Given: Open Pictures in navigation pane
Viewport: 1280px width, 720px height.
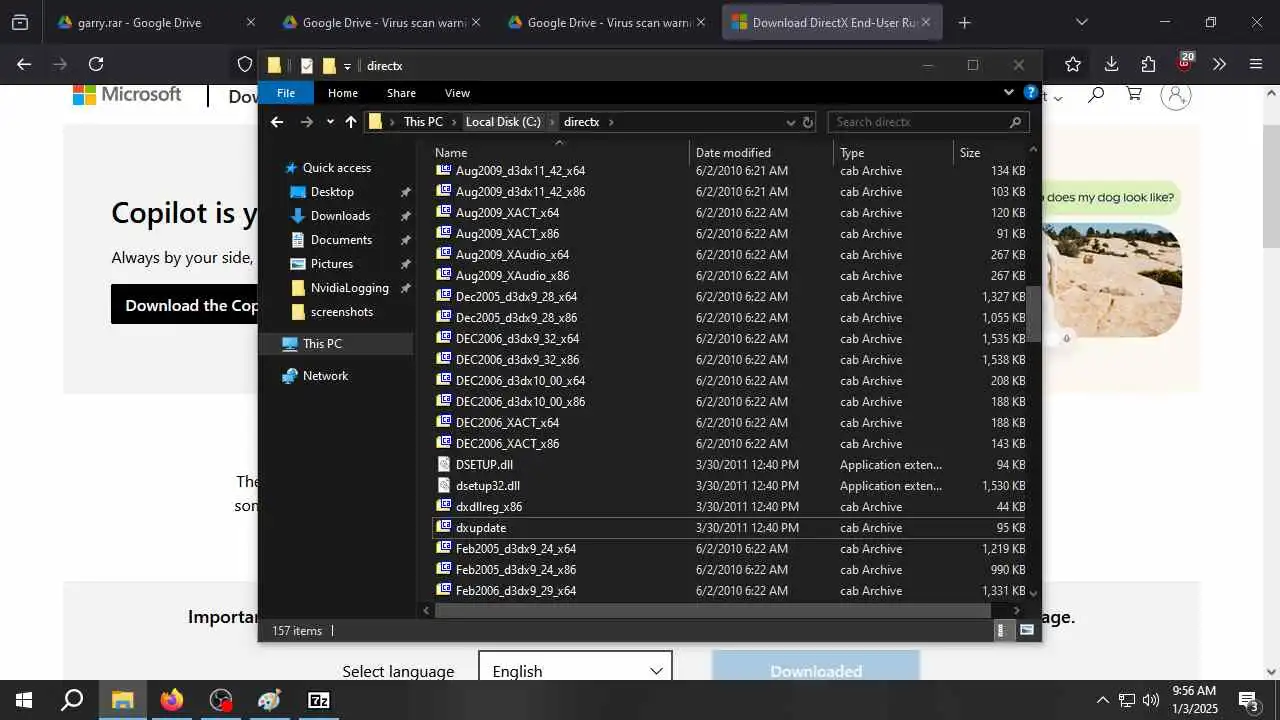Looking at the screenshot, I should [331, 264].
